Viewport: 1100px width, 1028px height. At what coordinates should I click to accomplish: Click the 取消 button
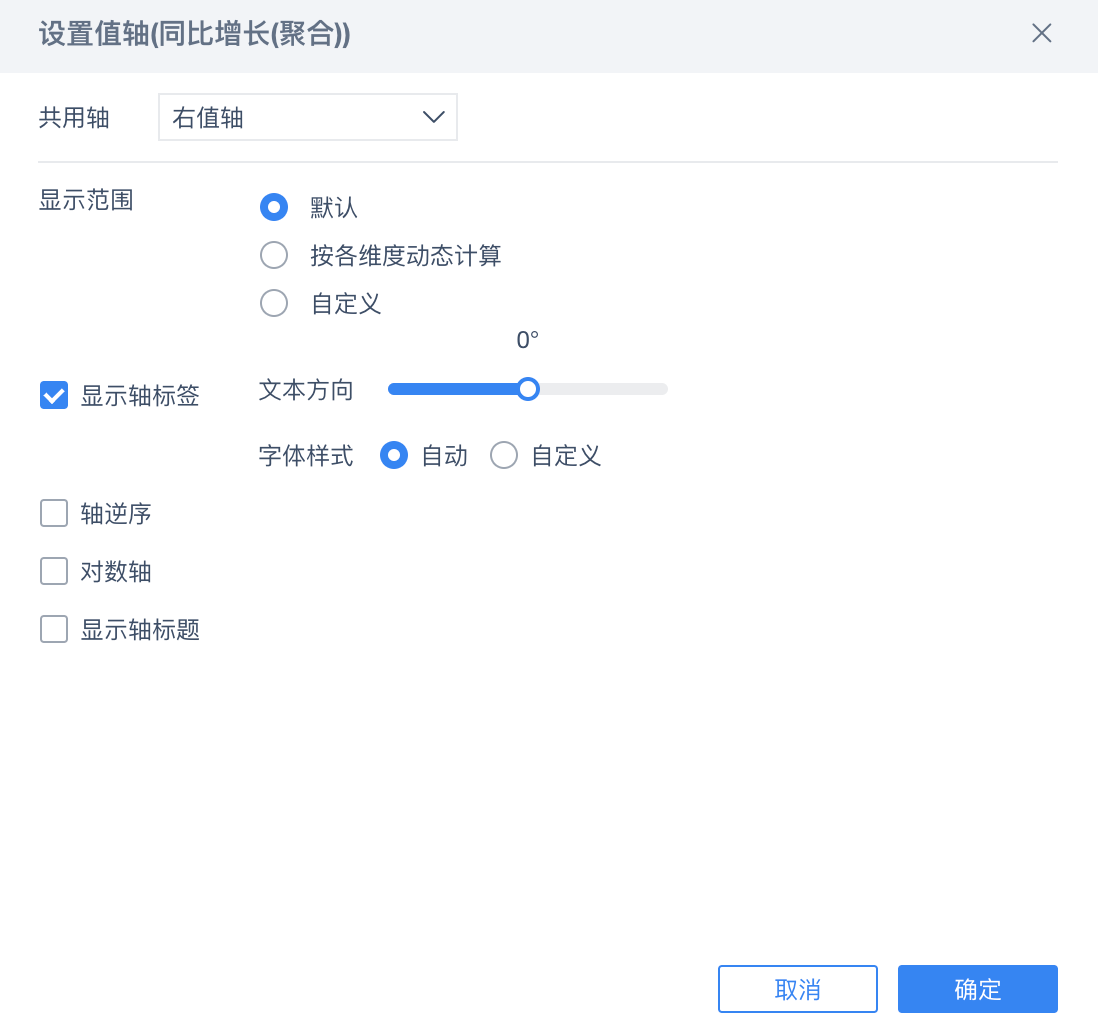[798, 989]
